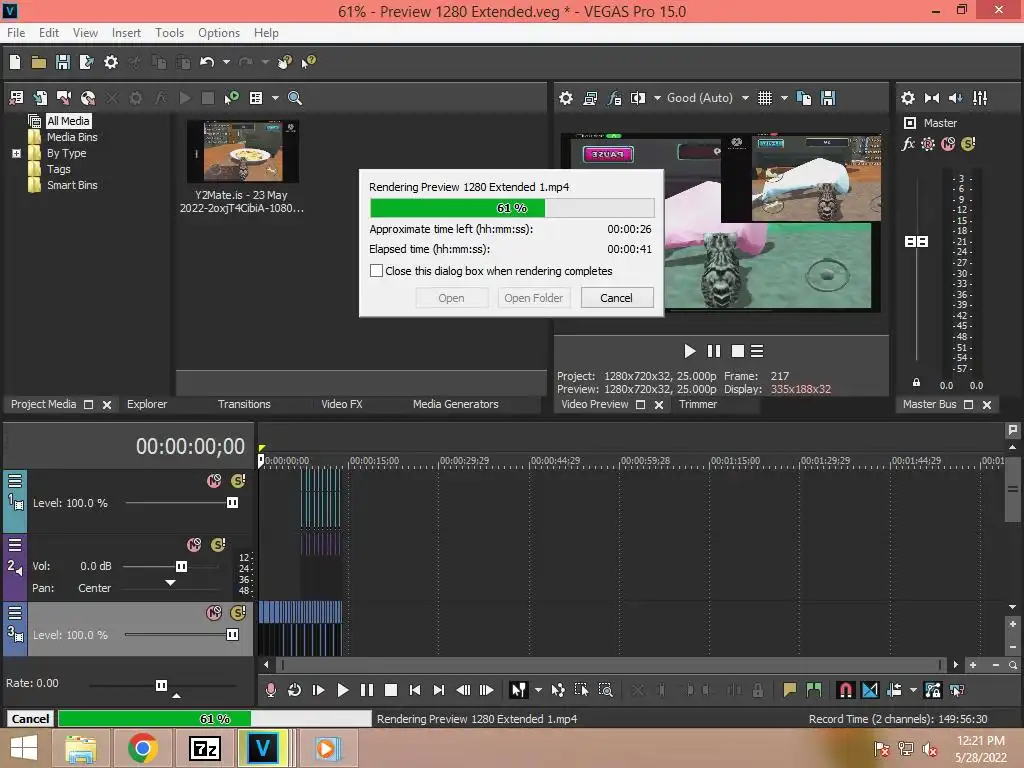Screen dimensions: 1024x768
Task: Cancel rendering in the dialog box
Action: pos(616,298)
